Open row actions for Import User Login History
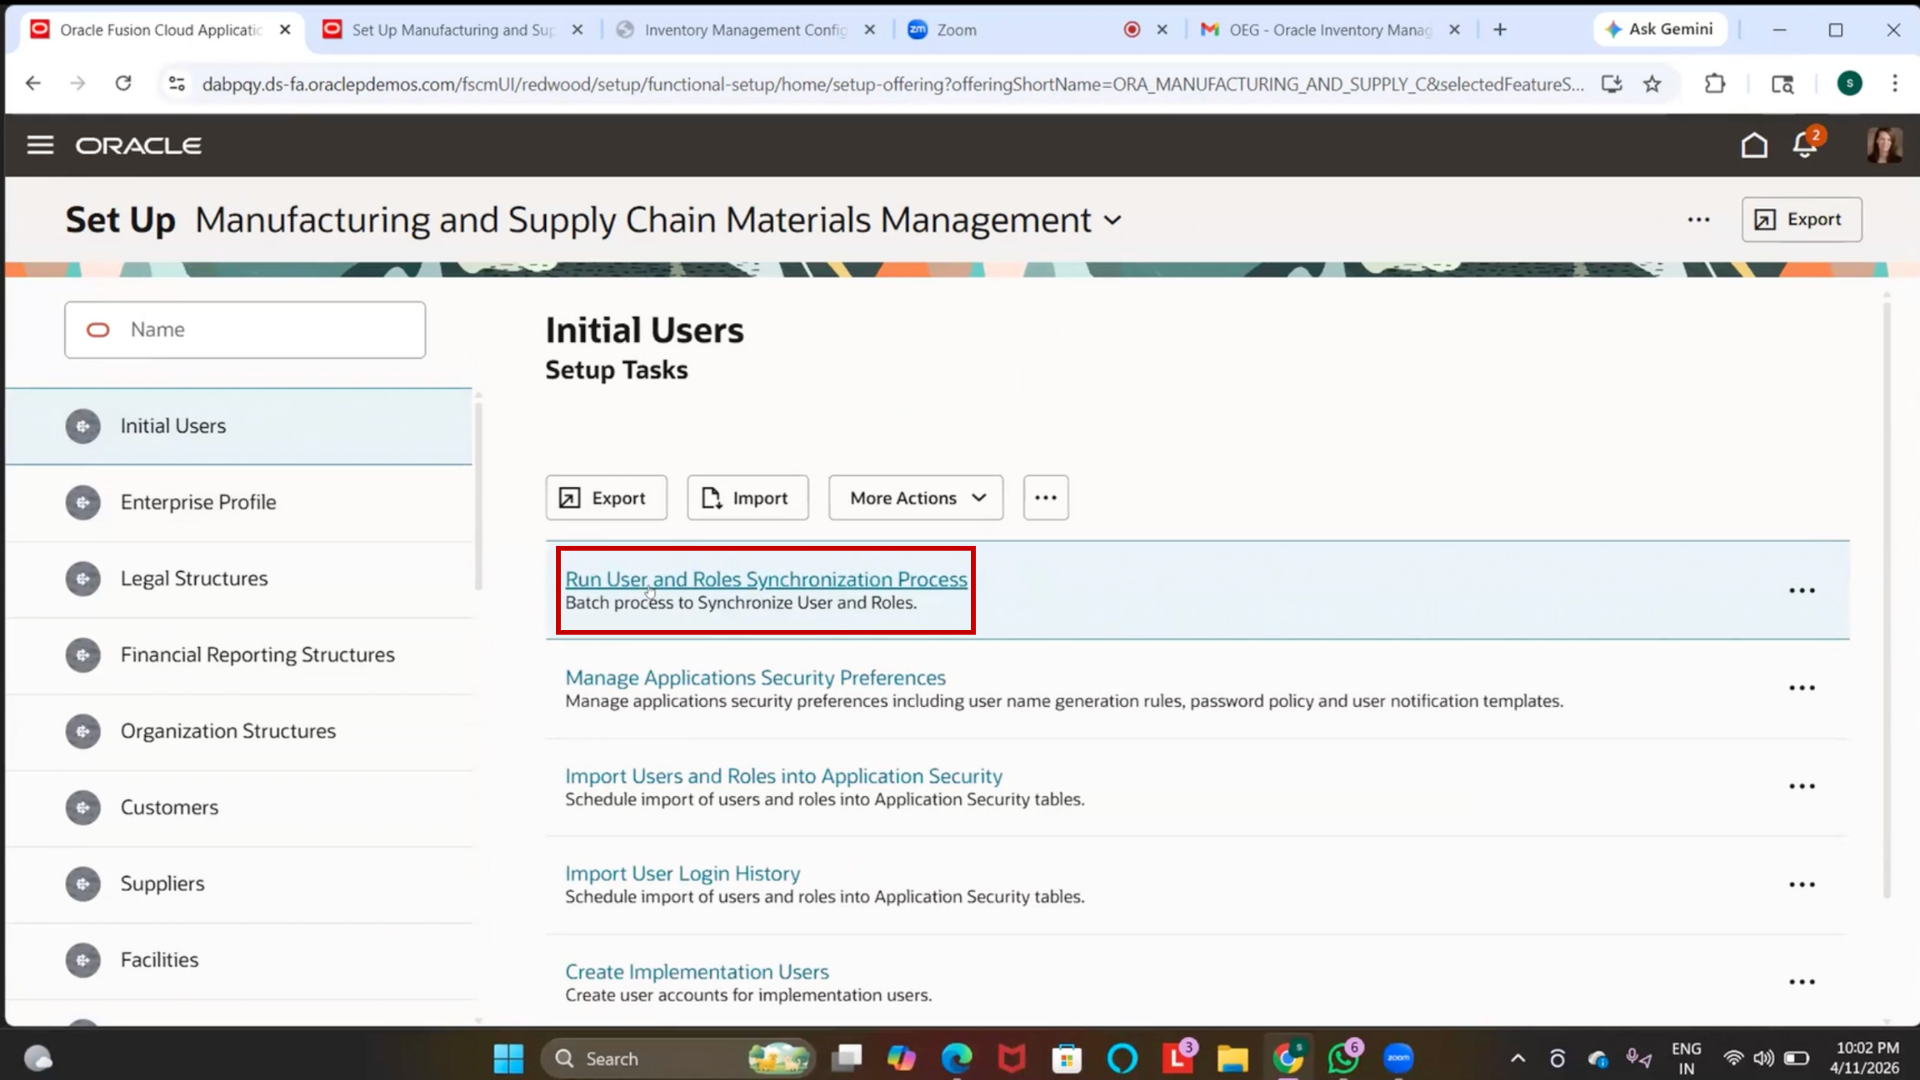 1802,885
